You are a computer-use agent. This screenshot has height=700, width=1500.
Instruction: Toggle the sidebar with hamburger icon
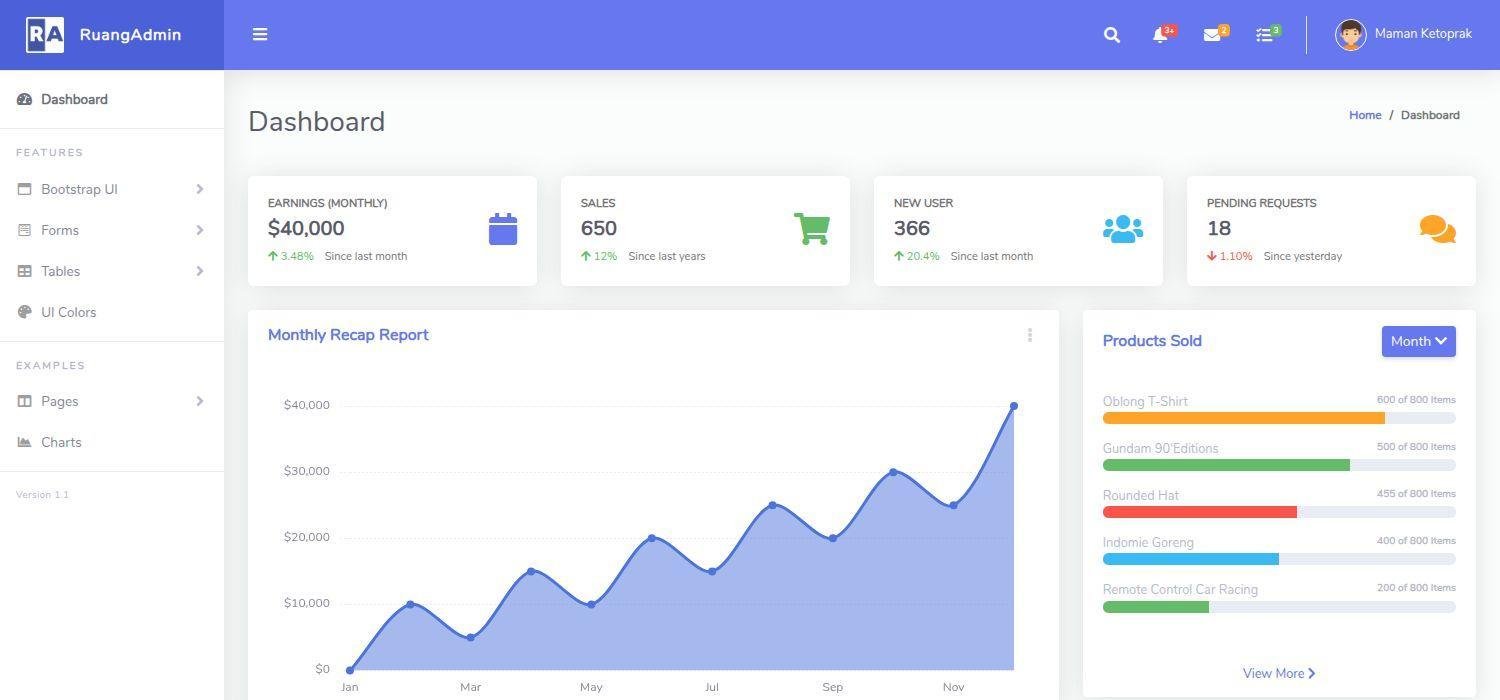coord(260,35)
